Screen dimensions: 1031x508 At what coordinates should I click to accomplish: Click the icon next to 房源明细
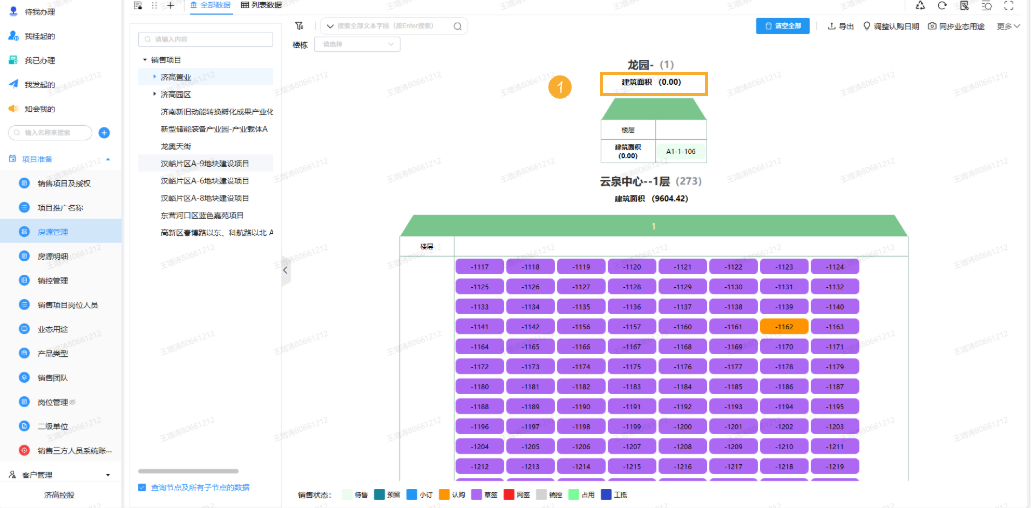coord(24,256)
